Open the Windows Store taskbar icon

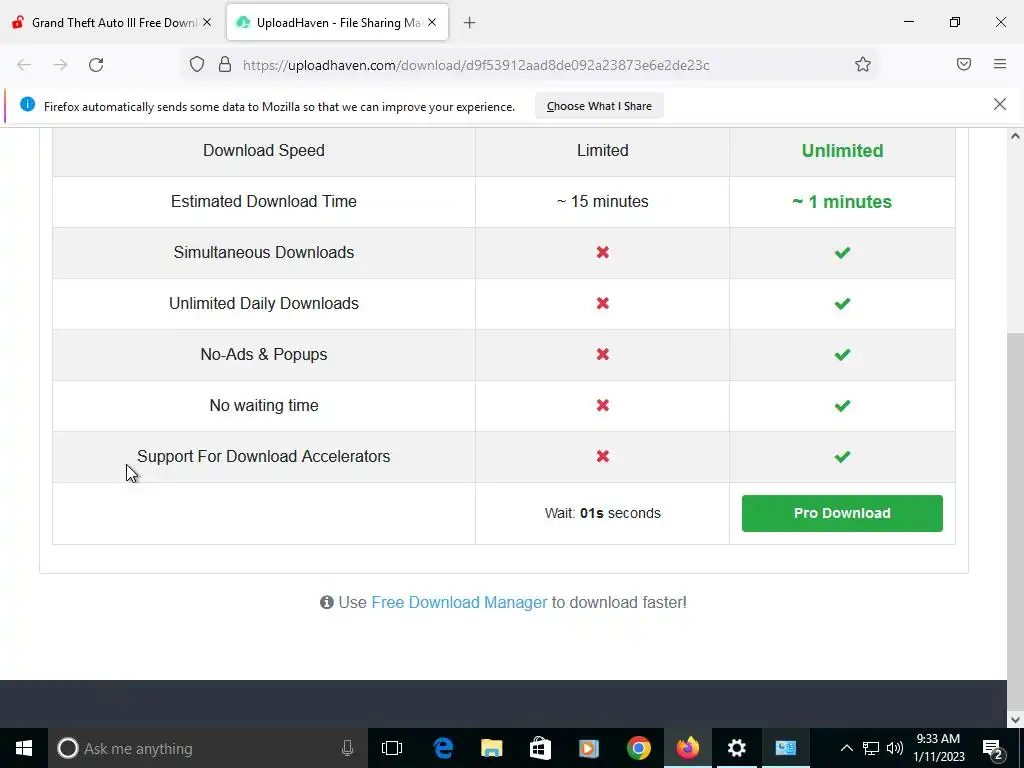(x=540, y=748)
